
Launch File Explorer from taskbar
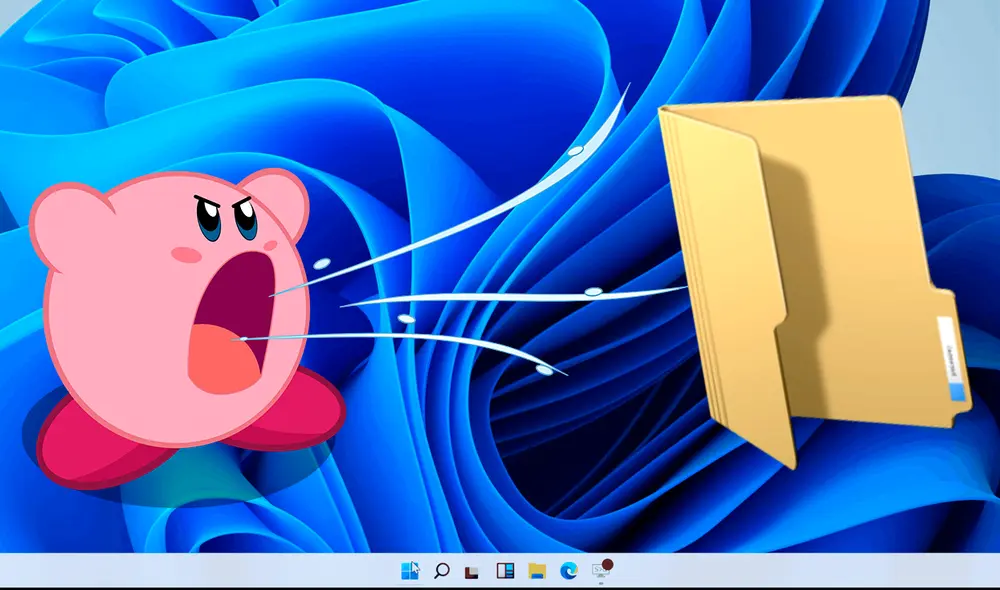pyautogui.click(x=537, y=571)
